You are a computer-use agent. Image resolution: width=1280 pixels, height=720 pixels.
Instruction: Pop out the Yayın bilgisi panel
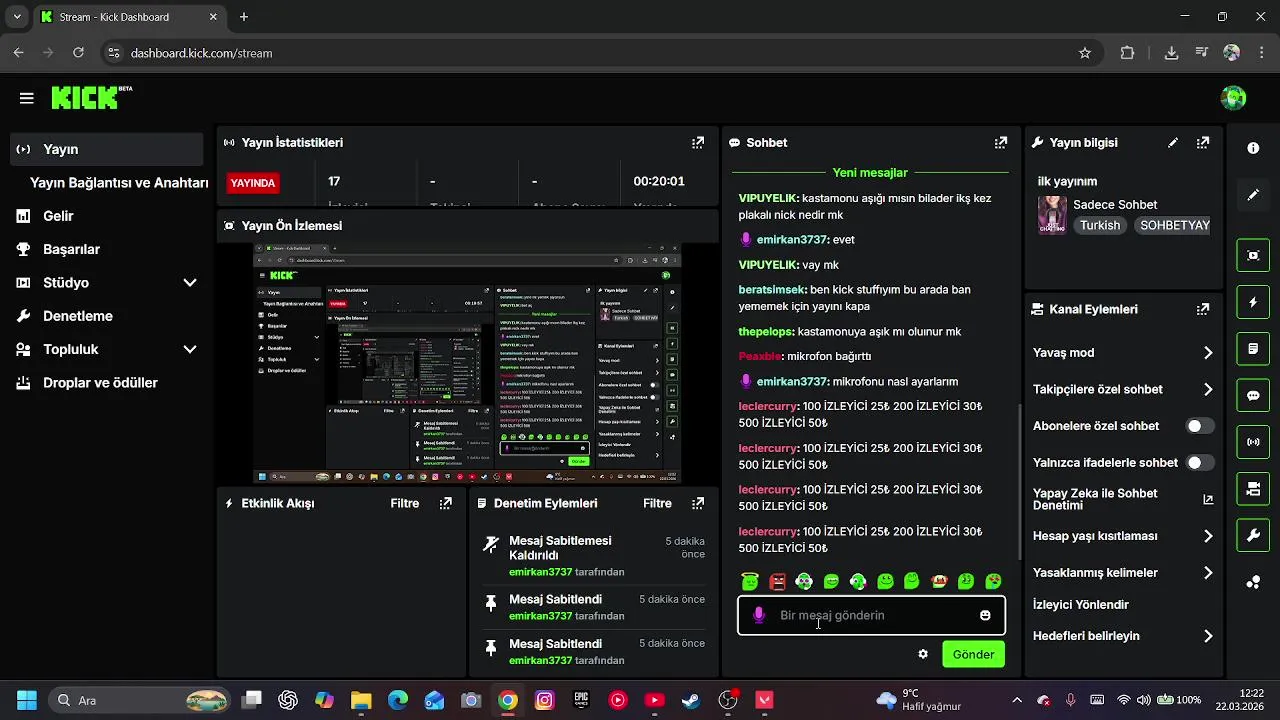click(x=1203, y=143)
